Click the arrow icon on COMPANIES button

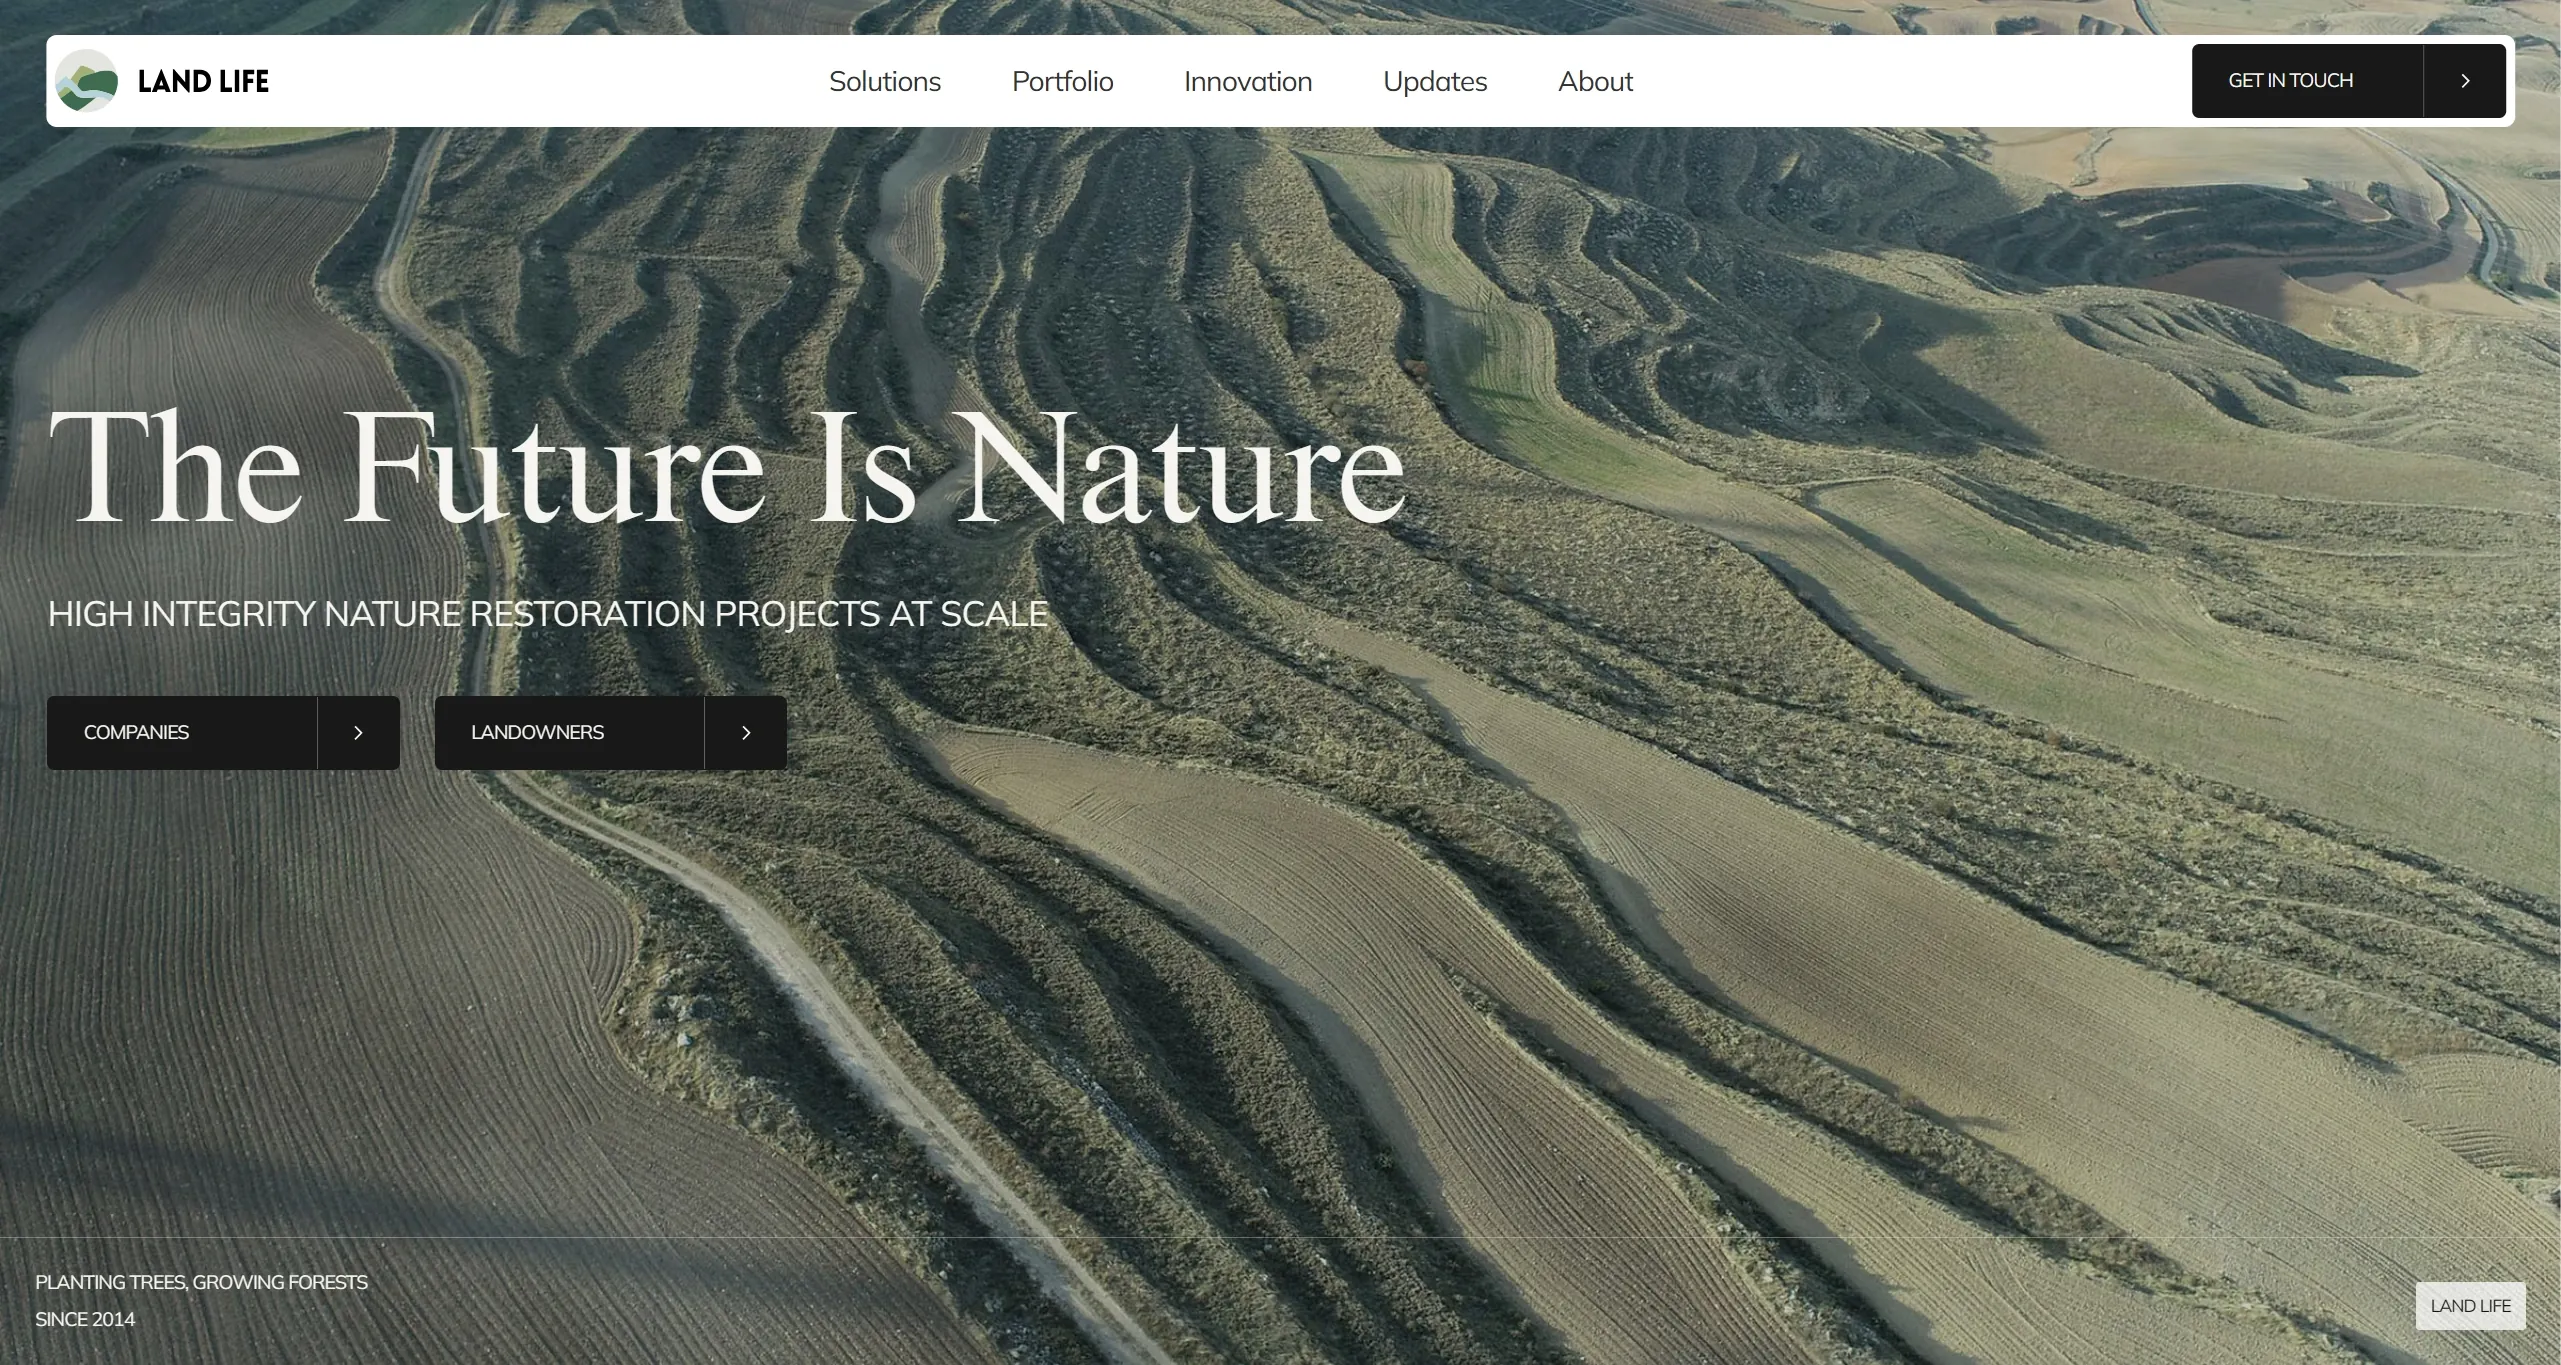(358, 733)
